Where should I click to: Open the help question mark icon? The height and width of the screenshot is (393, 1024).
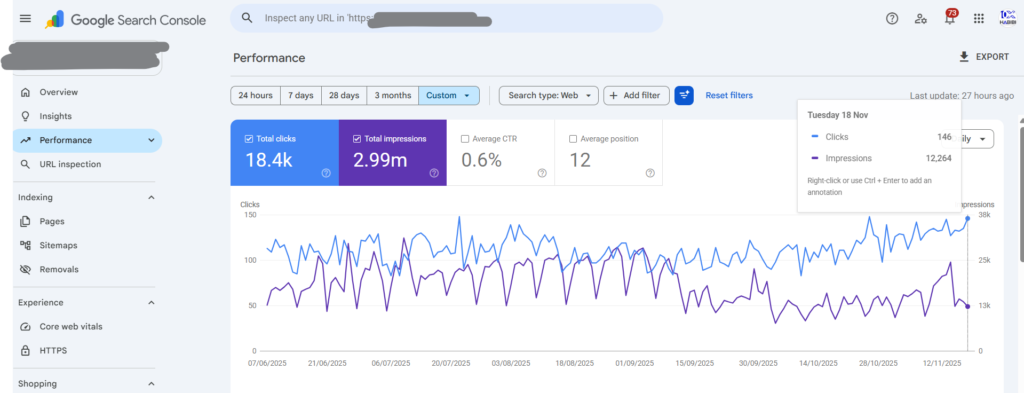coord(892,18)
